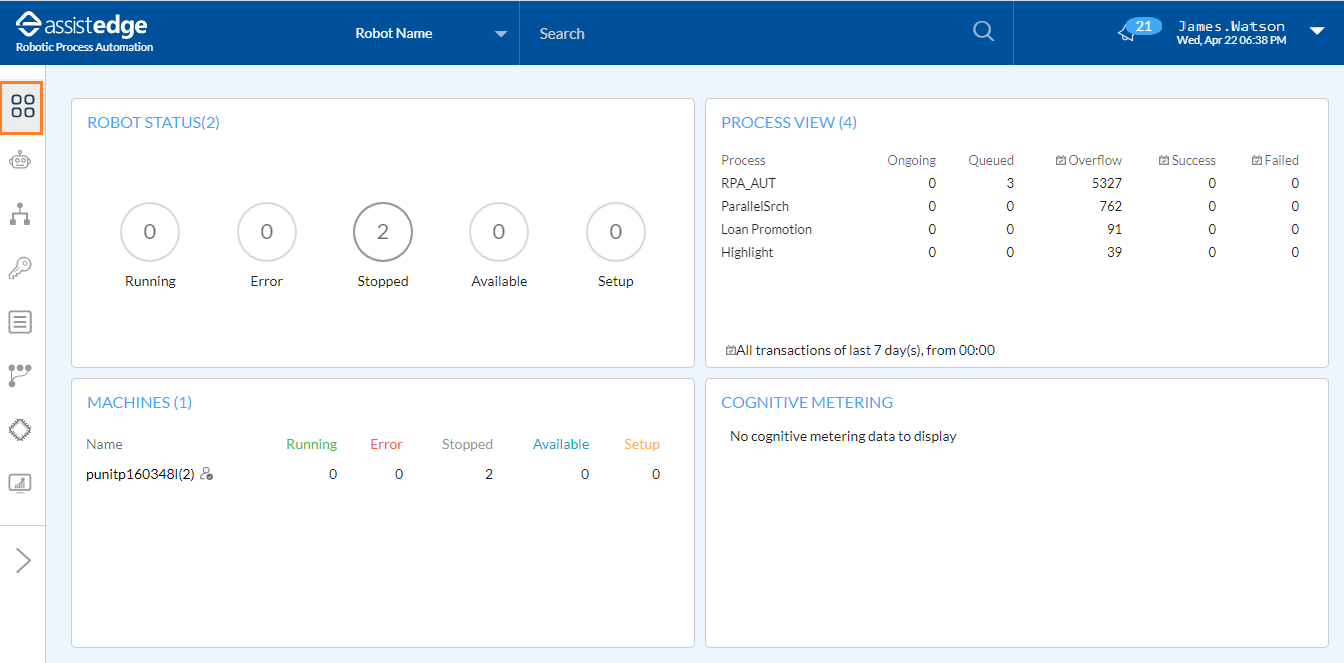Open the James.Watson user menu arrow
Image resolution: width=1344 pixels, height=663 pixels.
[x=1316, y=32]
